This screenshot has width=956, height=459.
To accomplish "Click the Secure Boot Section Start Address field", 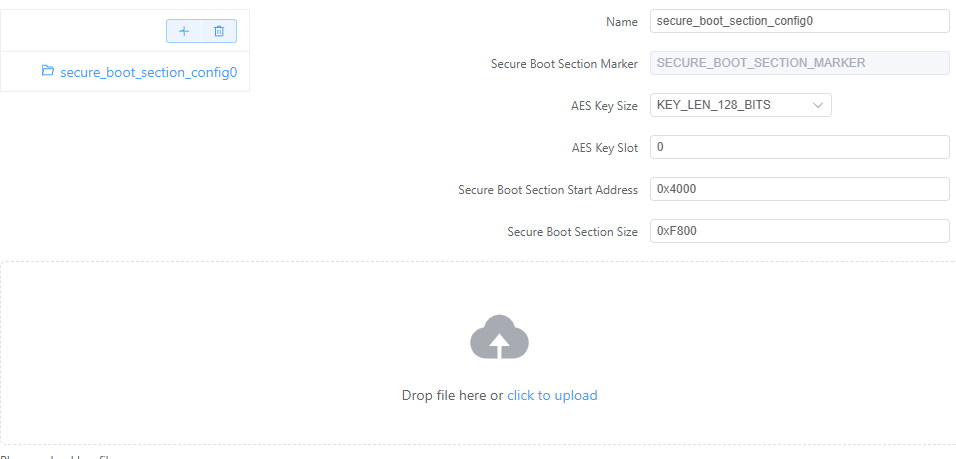I will (x=800, y=189).
